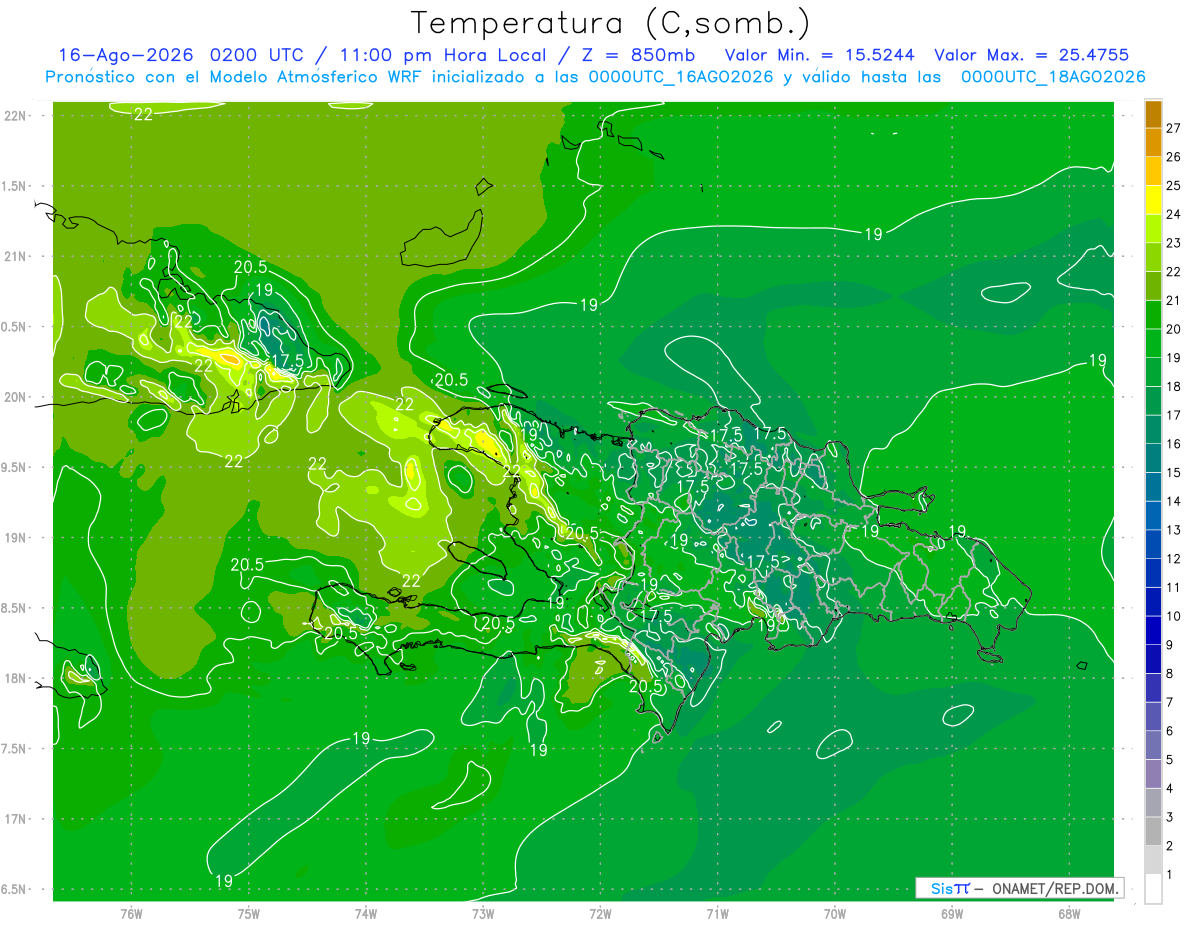Click the '72W' longitude axis label
1200x927 pixels.
click(x=600, y=913)
